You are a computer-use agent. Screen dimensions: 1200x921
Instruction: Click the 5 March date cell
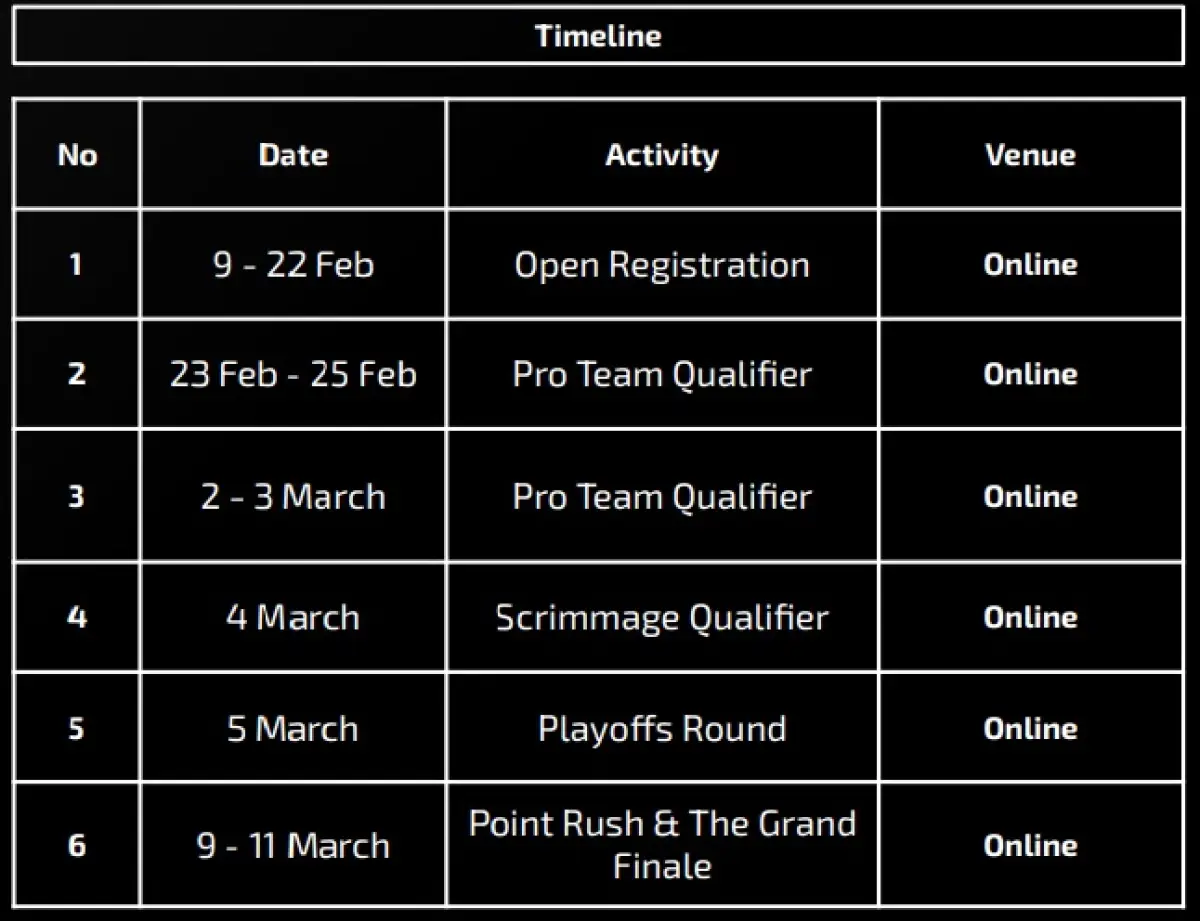pos(293,728)
